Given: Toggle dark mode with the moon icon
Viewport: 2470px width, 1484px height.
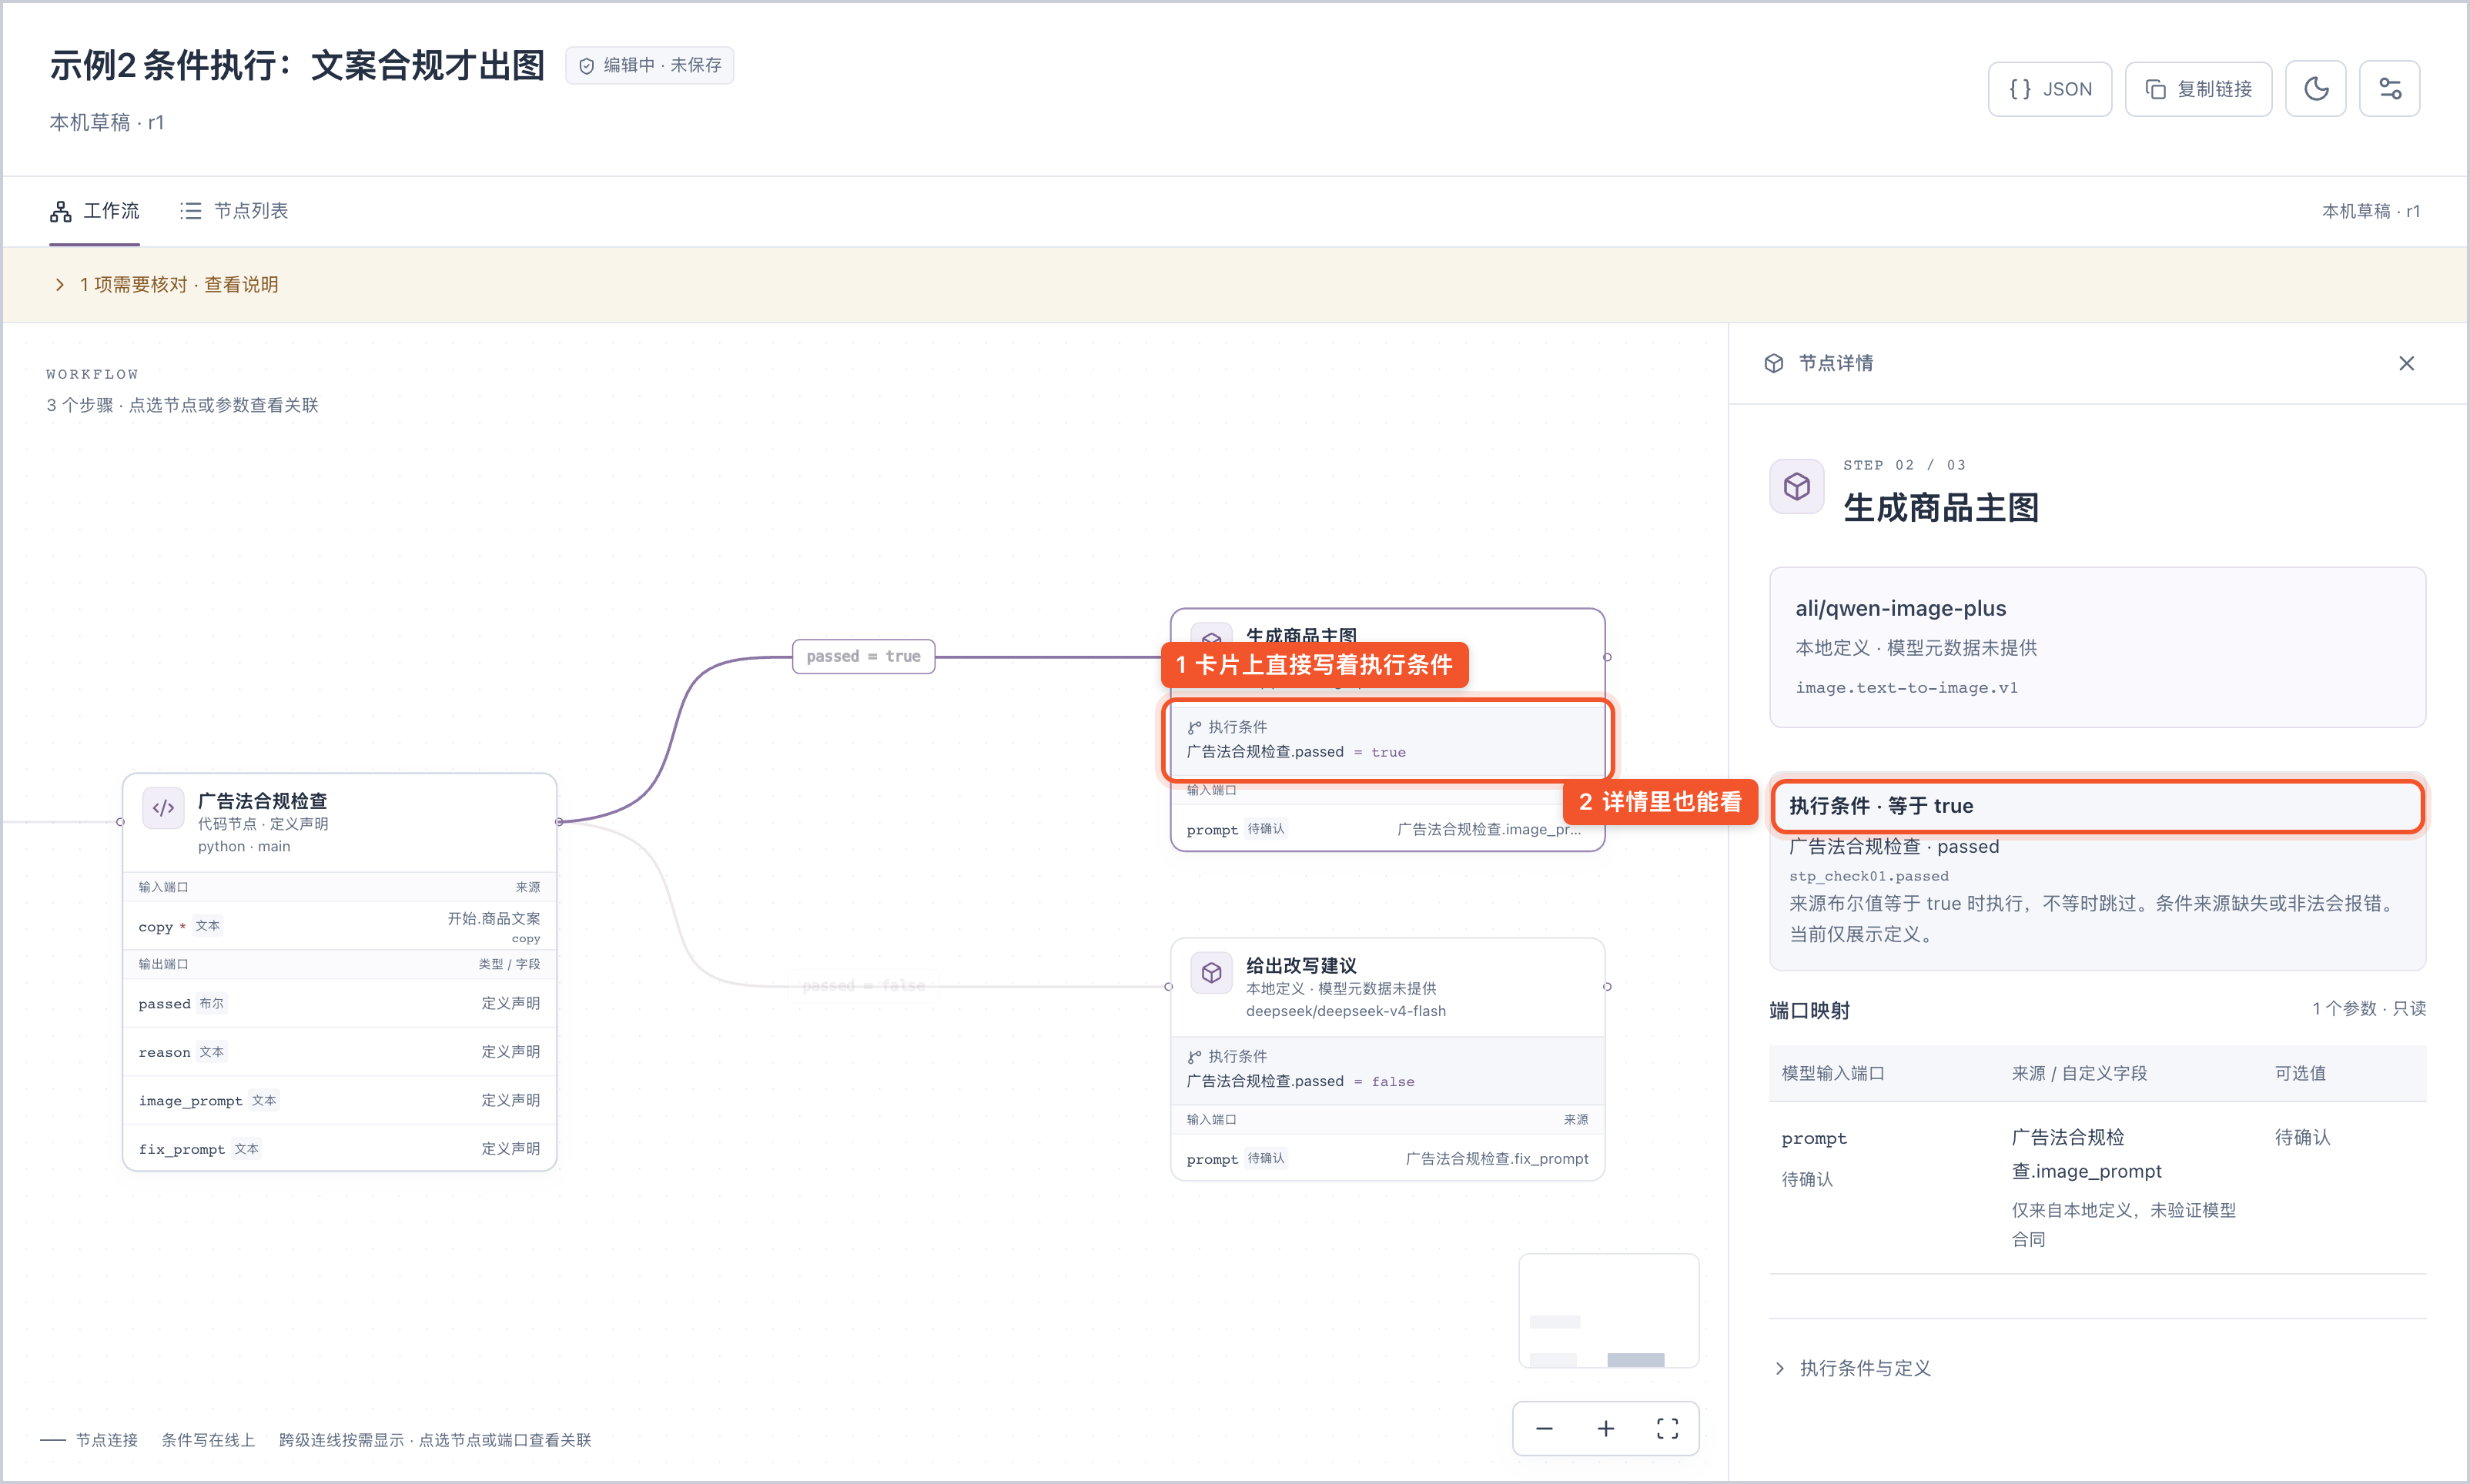Looking at the screenshot, I should click(x=2315, y=89).
